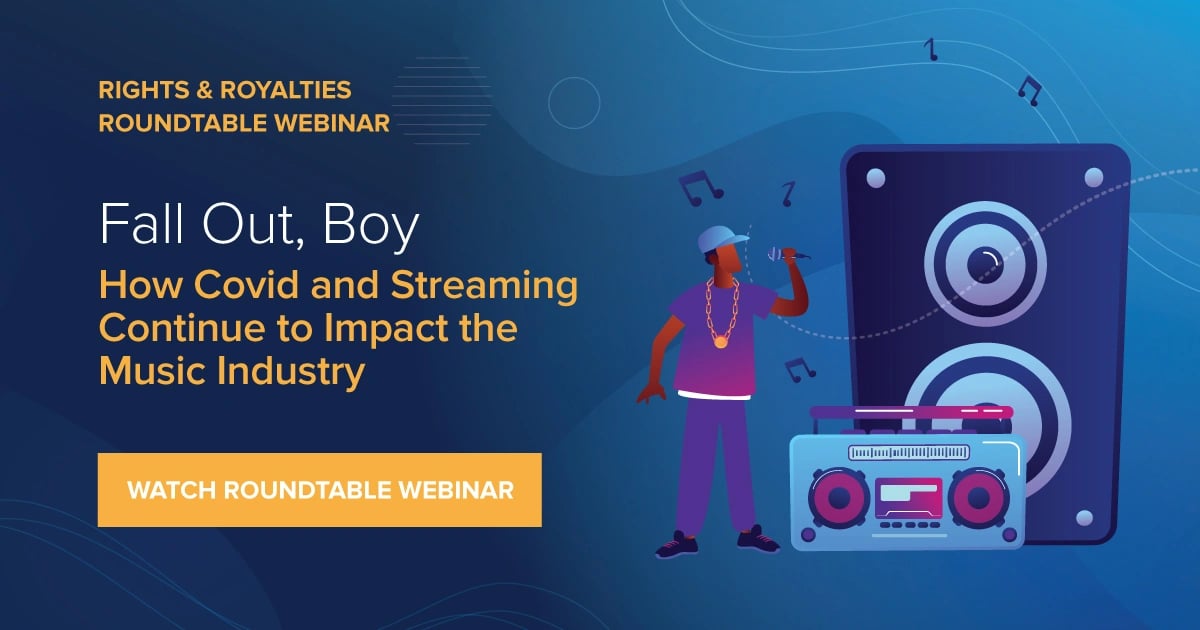1200x630 pixels.
Task: Click the left boombox speaker circle
Action: pyautogui.click(x=839, y=499)
